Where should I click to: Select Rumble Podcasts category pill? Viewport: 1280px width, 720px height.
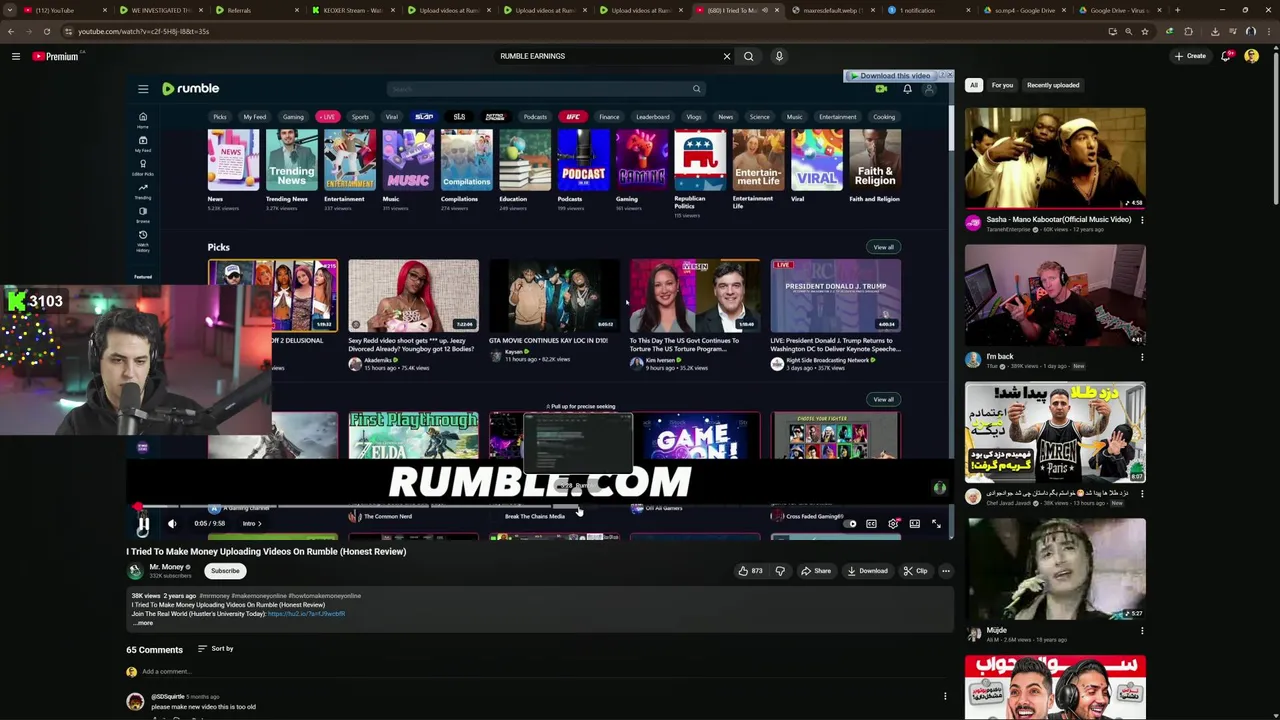coord(535,117)
